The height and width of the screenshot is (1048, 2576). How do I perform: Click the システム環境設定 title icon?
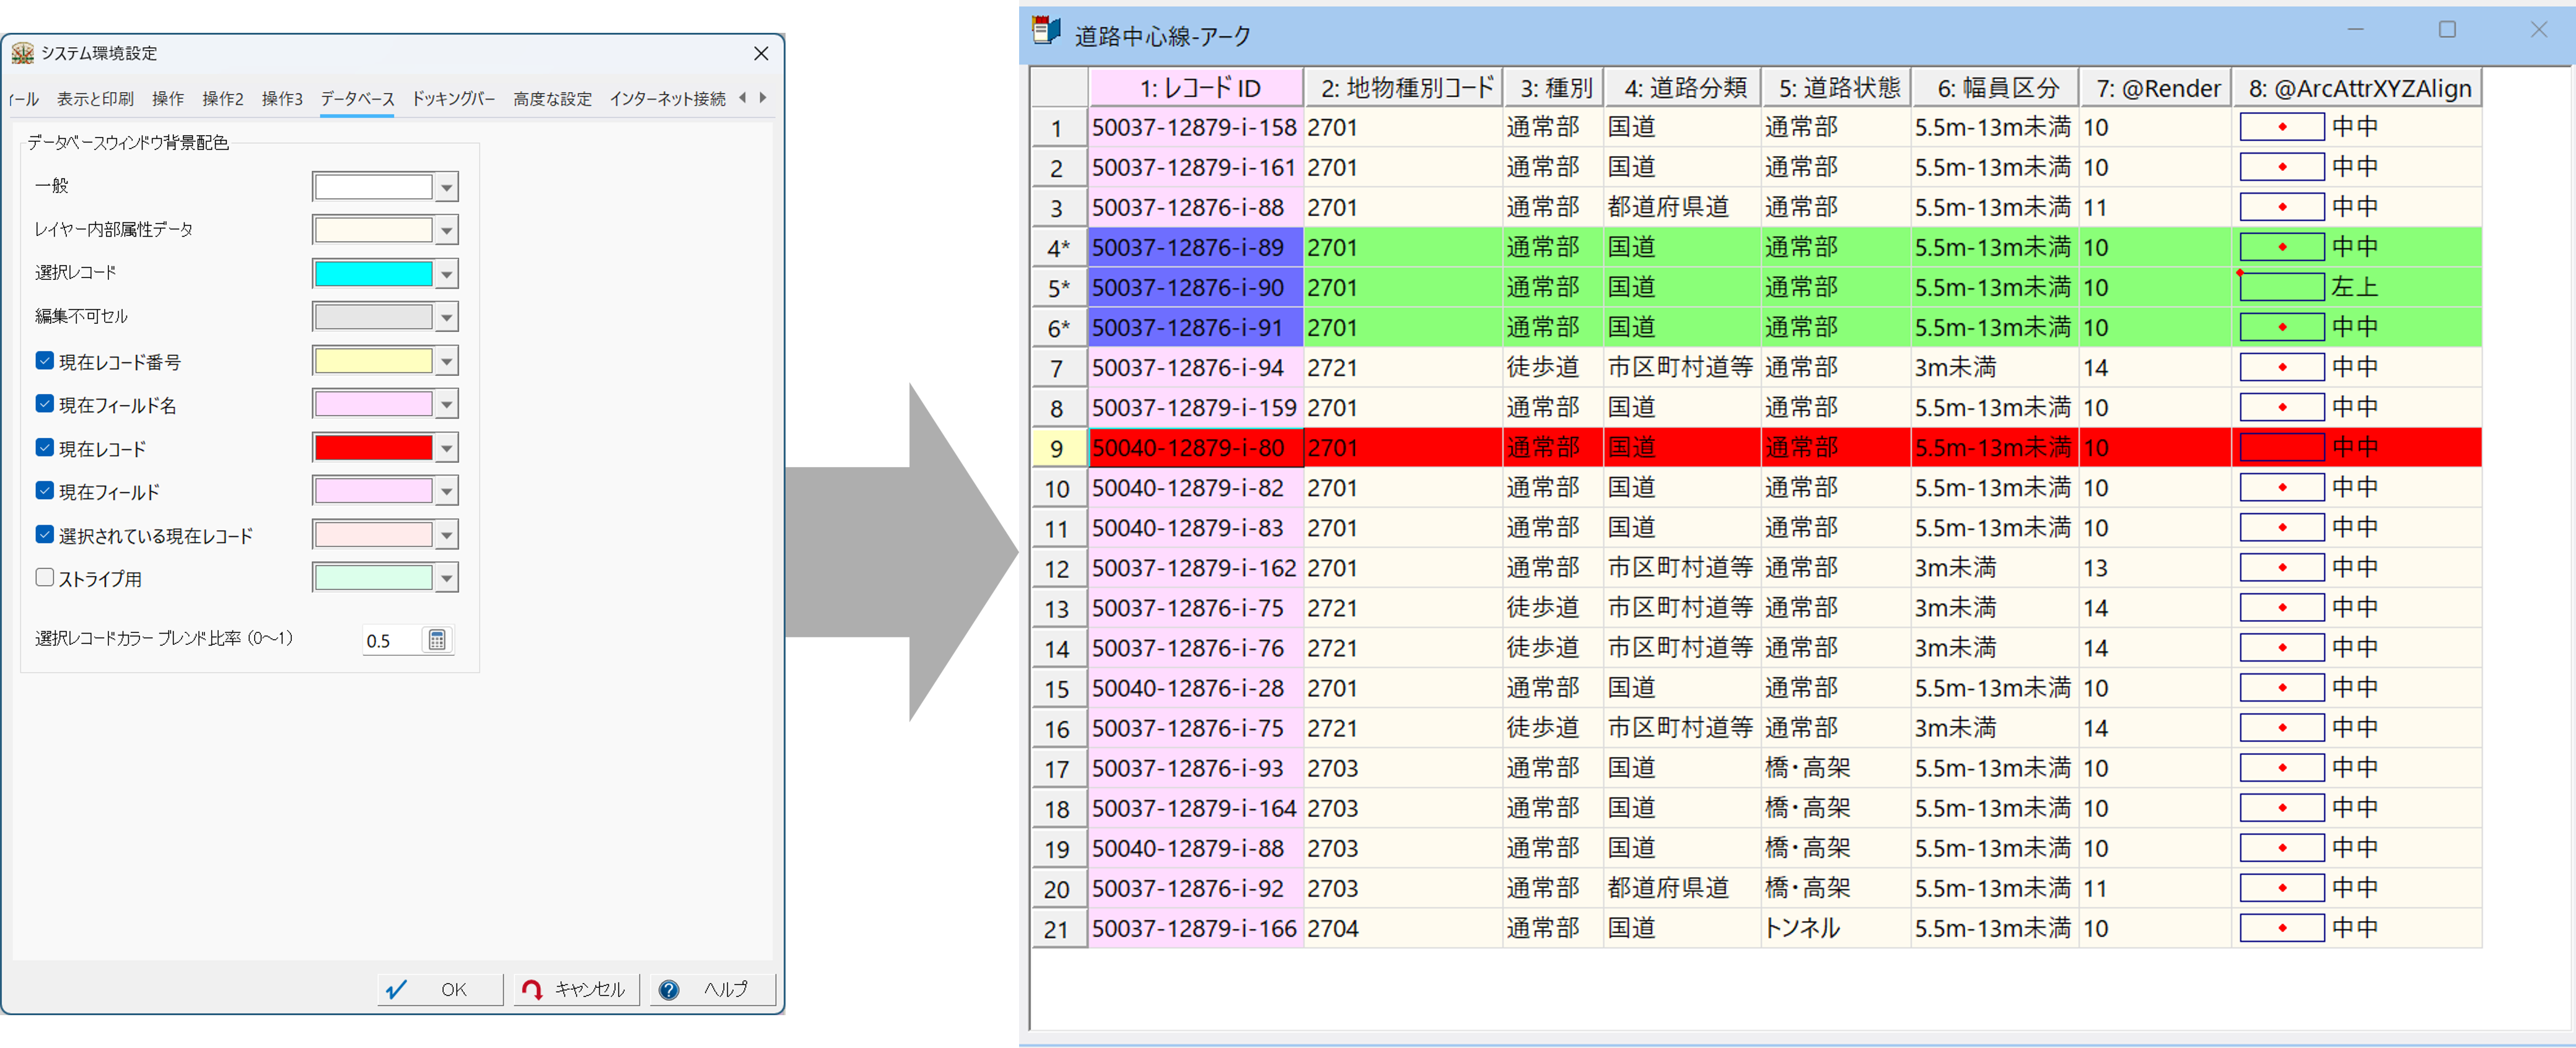click(x=22, y=53)
